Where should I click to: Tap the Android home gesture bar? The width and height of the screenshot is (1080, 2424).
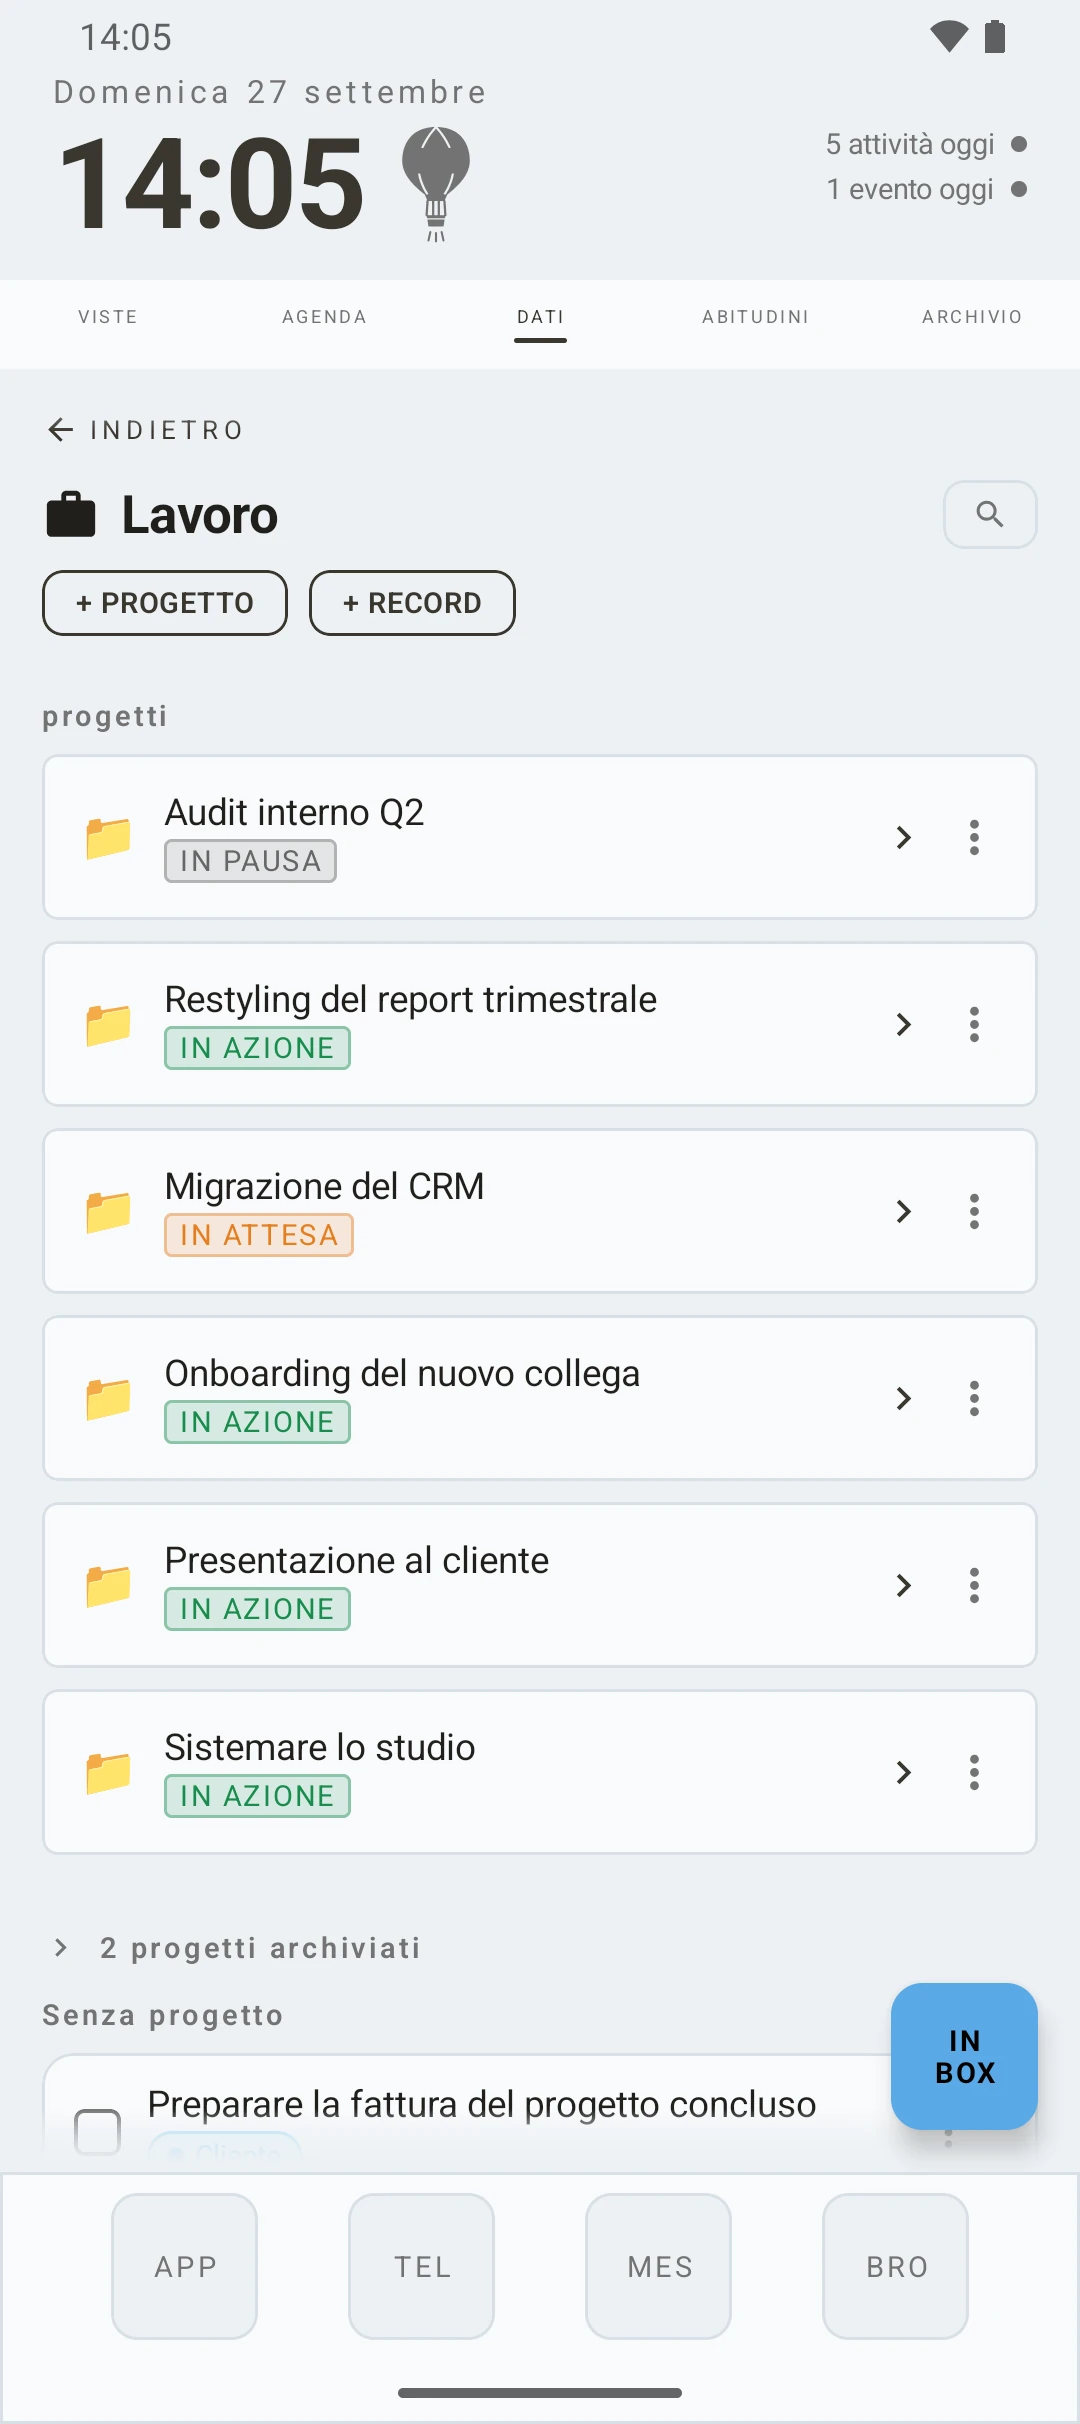tap(540, 2393)
